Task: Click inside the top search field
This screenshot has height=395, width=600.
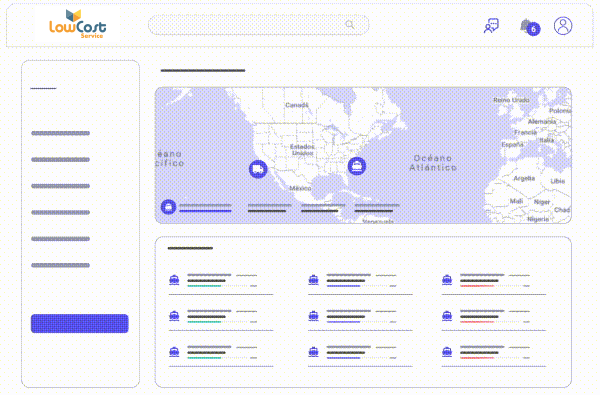Action: pyautogui.click(x=259, y=25)
